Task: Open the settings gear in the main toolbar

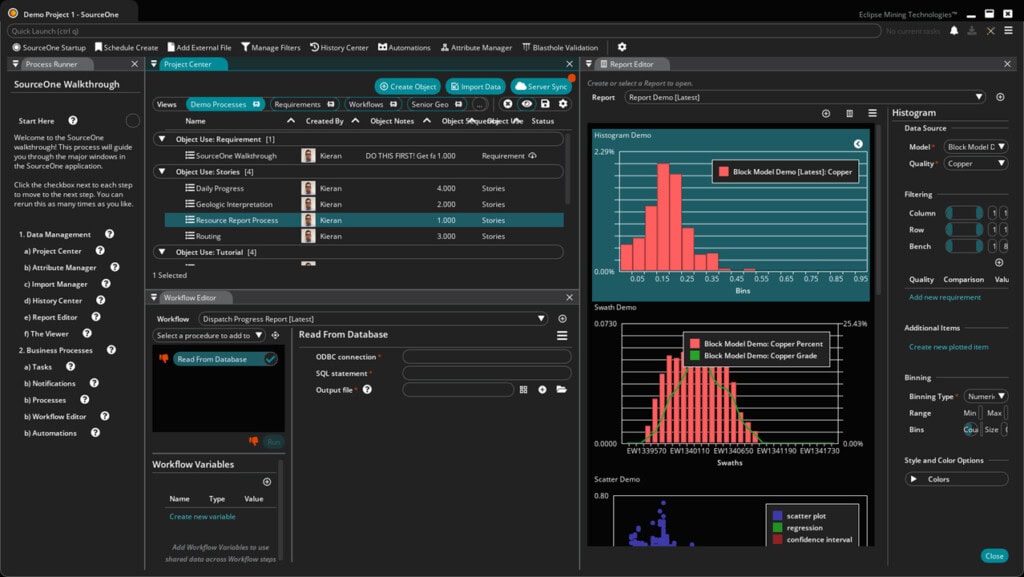Action: pos(622,47)
